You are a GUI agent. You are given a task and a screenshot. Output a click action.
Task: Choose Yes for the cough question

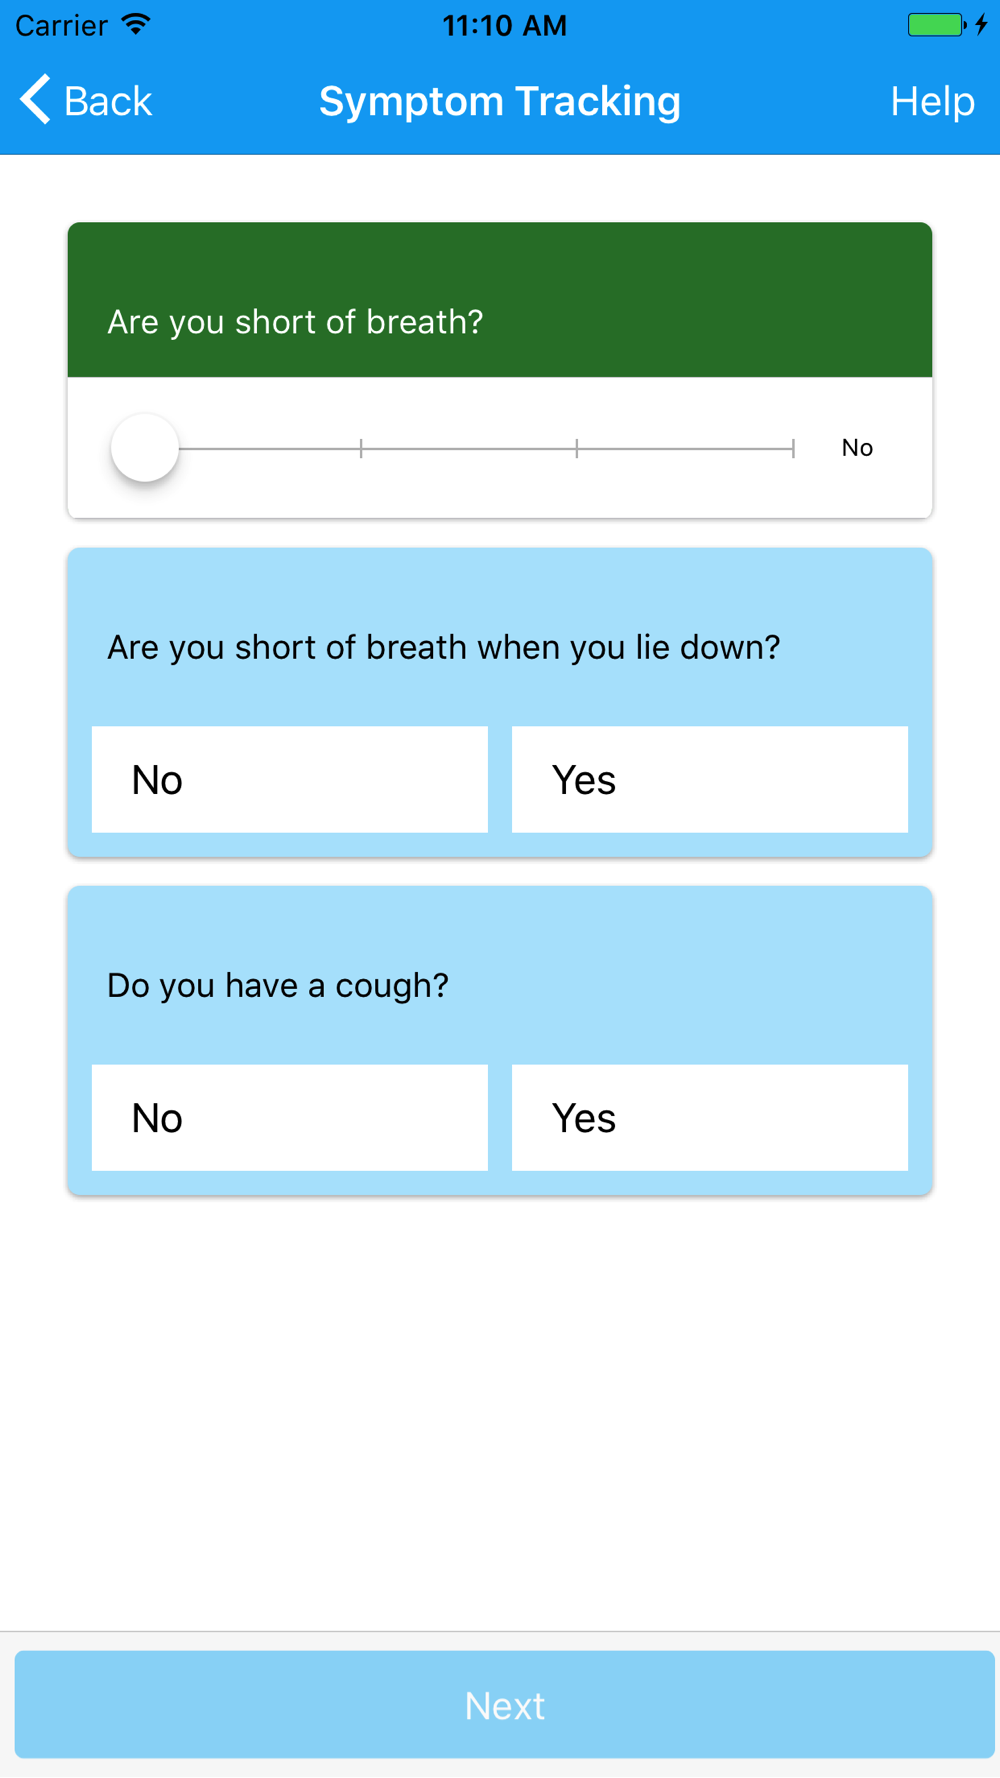tap(710, 1118)
